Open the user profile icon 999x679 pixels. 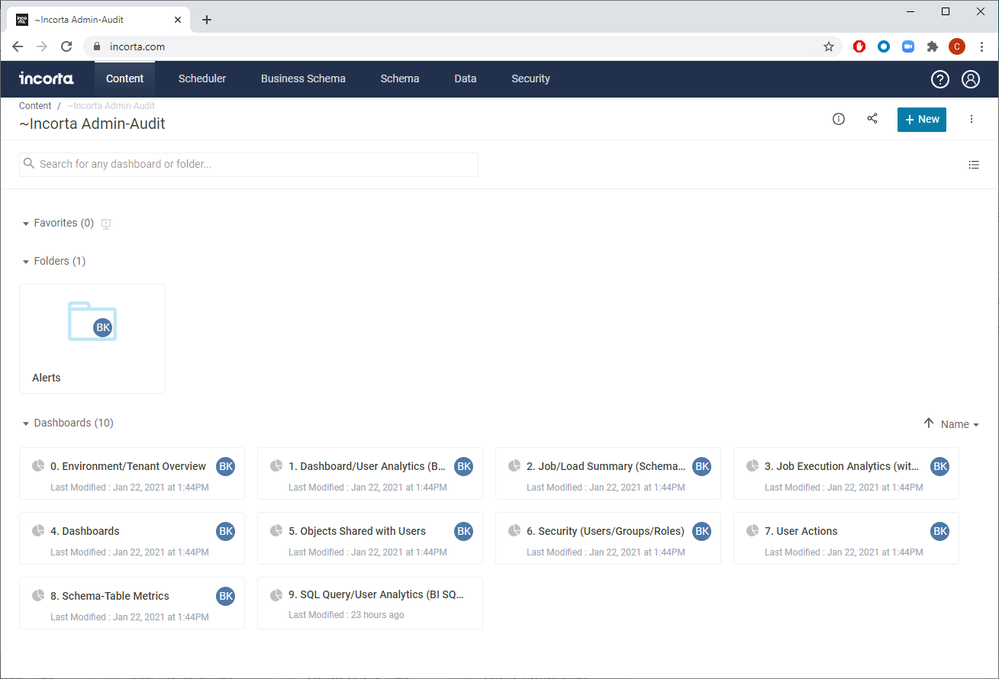[970, 79]
